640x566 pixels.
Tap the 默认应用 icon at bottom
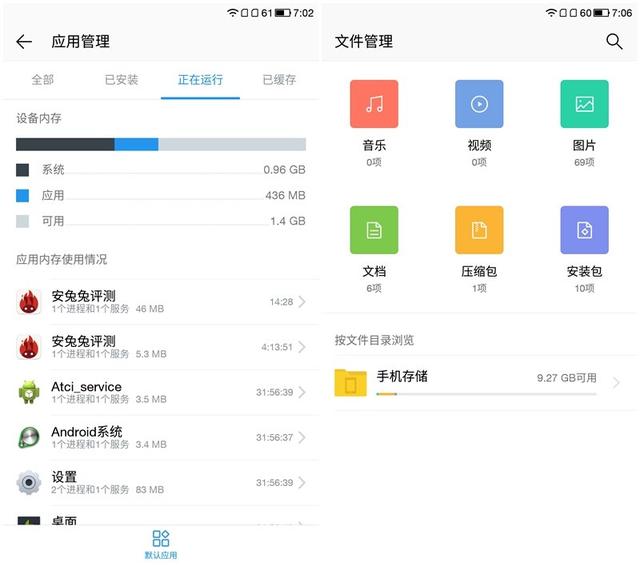(x=161, y=543)
